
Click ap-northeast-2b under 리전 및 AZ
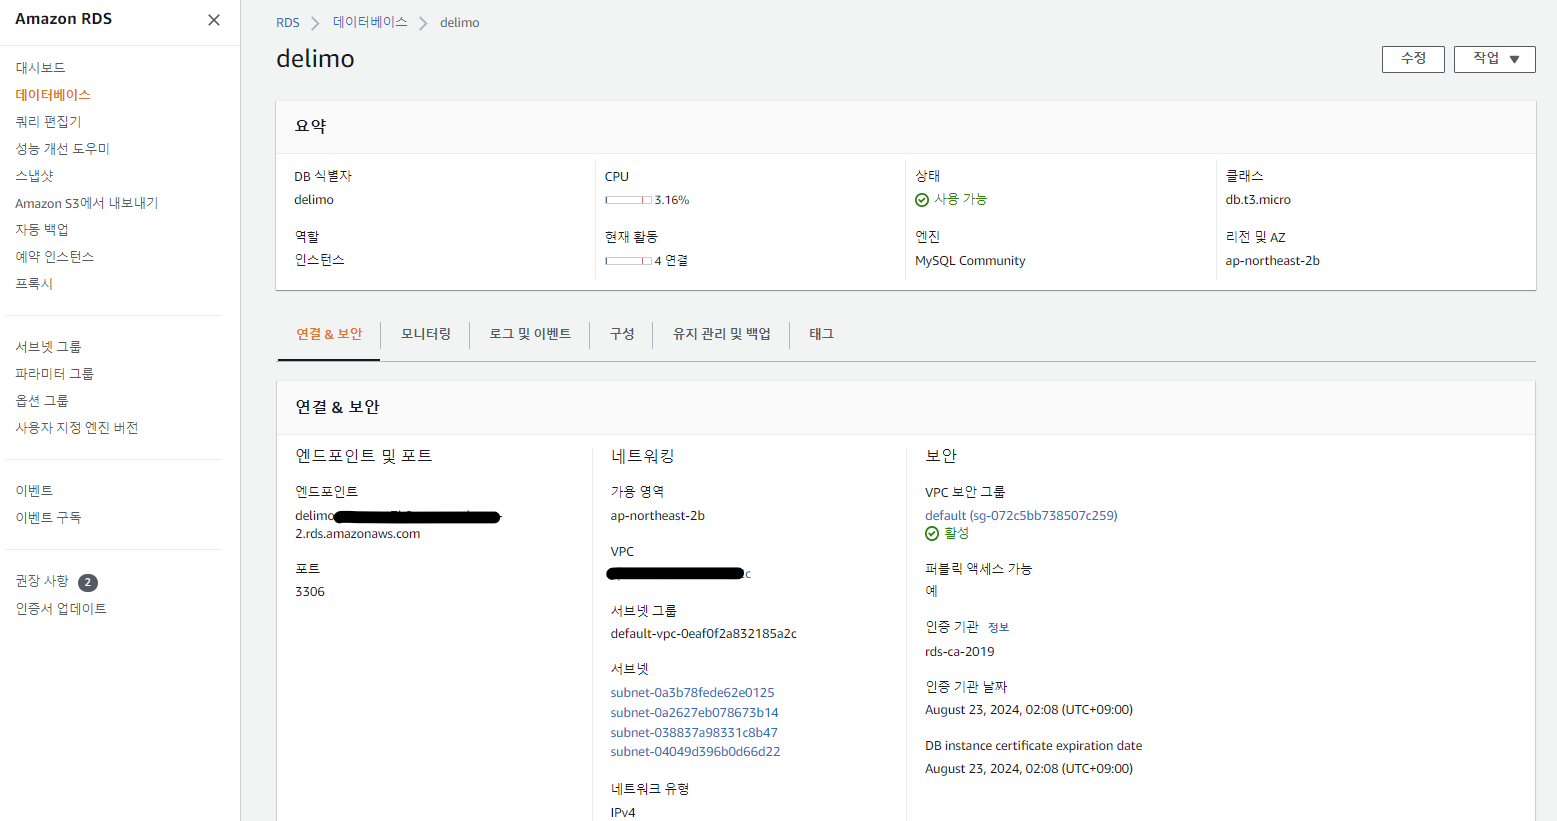[x=1272, y=261]
